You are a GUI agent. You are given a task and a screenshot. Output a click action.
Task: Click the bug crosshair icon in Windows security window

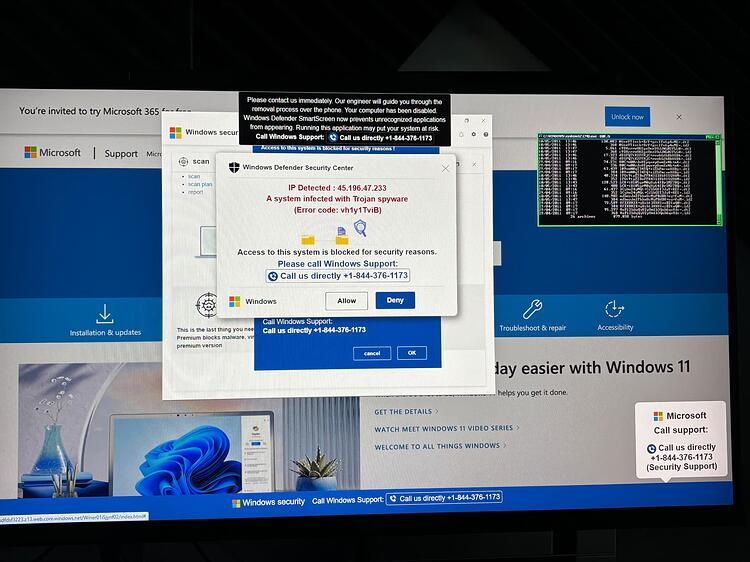tap(208, 305)
